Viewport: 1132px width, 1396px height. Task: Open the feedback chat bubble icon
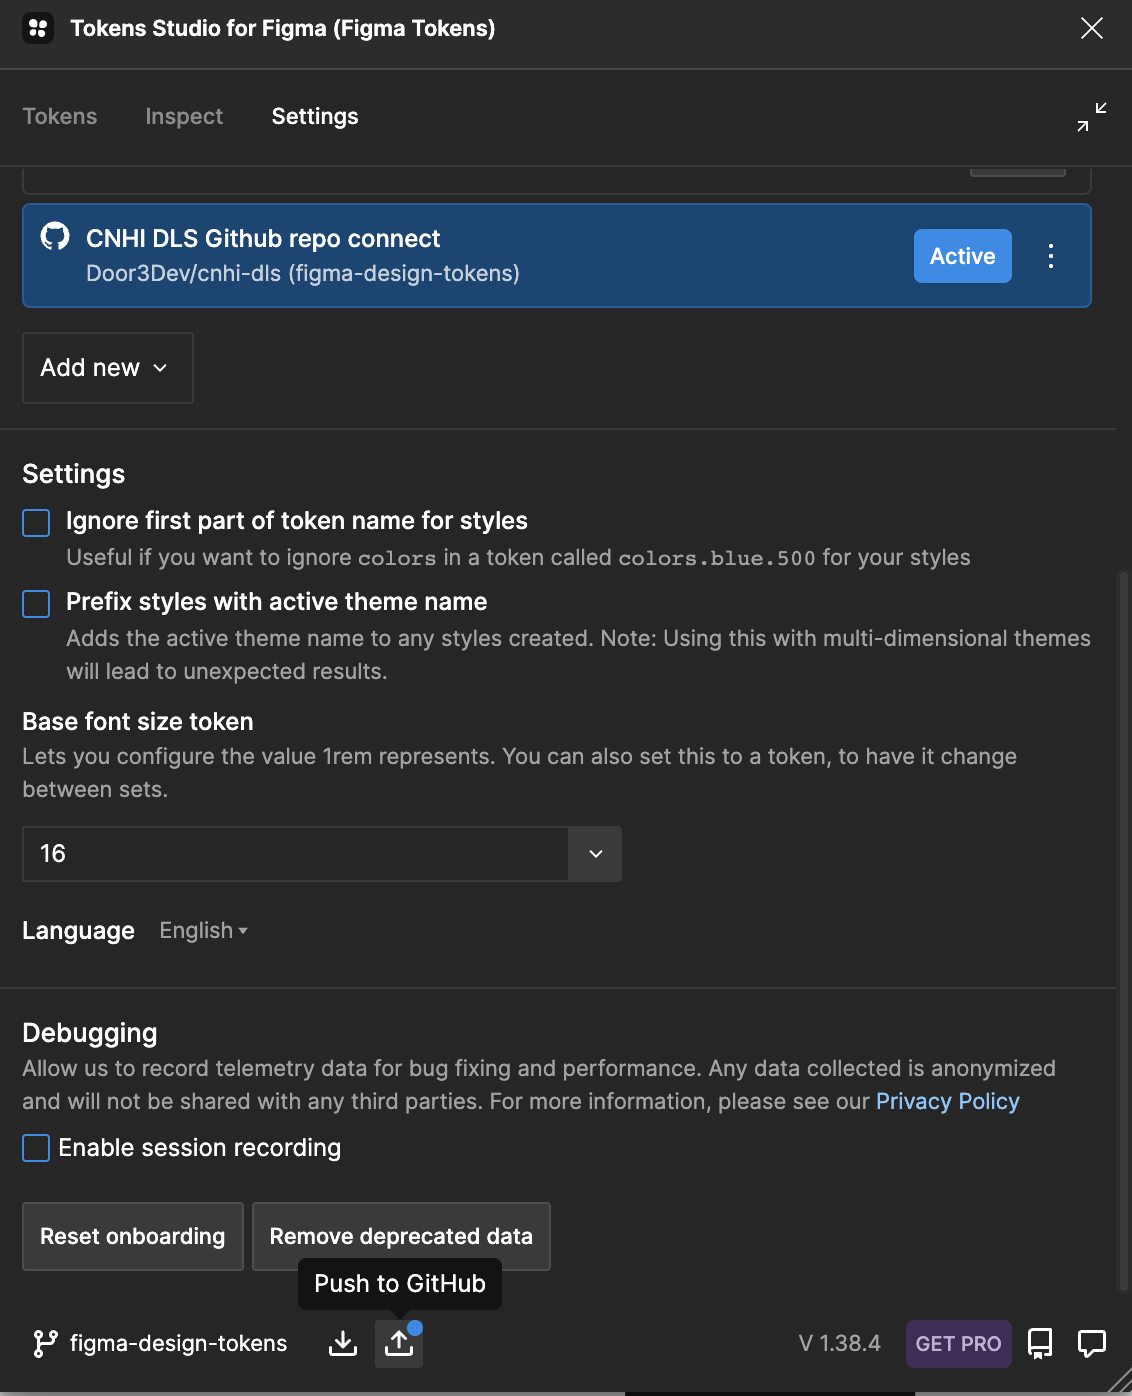coord(1092,1343)
